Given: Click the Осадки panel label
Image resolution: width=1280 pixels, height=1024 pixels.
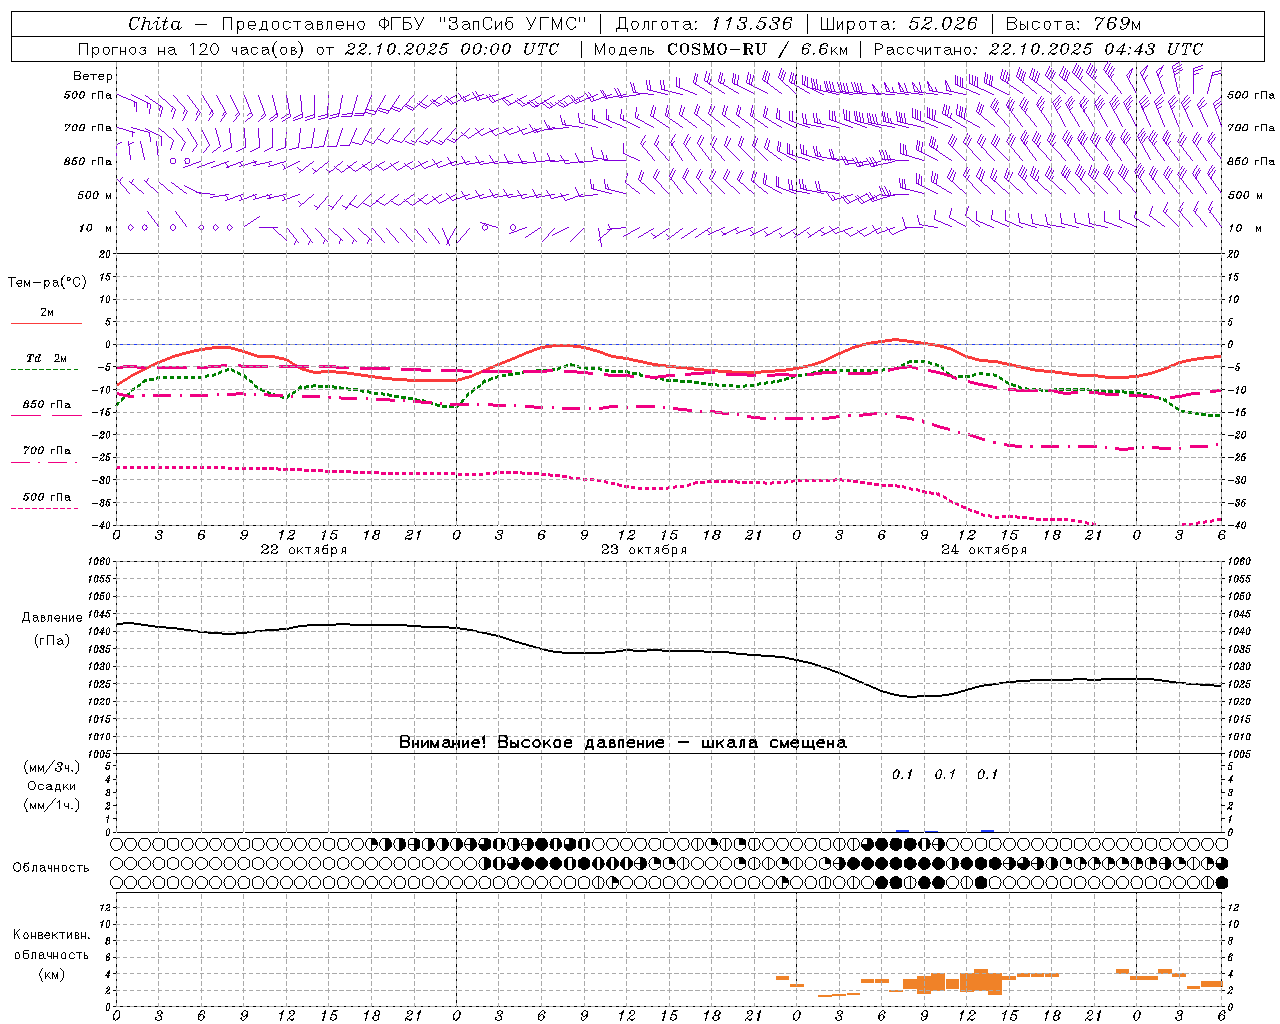Looking at the screenshot, I should point(52,786).
